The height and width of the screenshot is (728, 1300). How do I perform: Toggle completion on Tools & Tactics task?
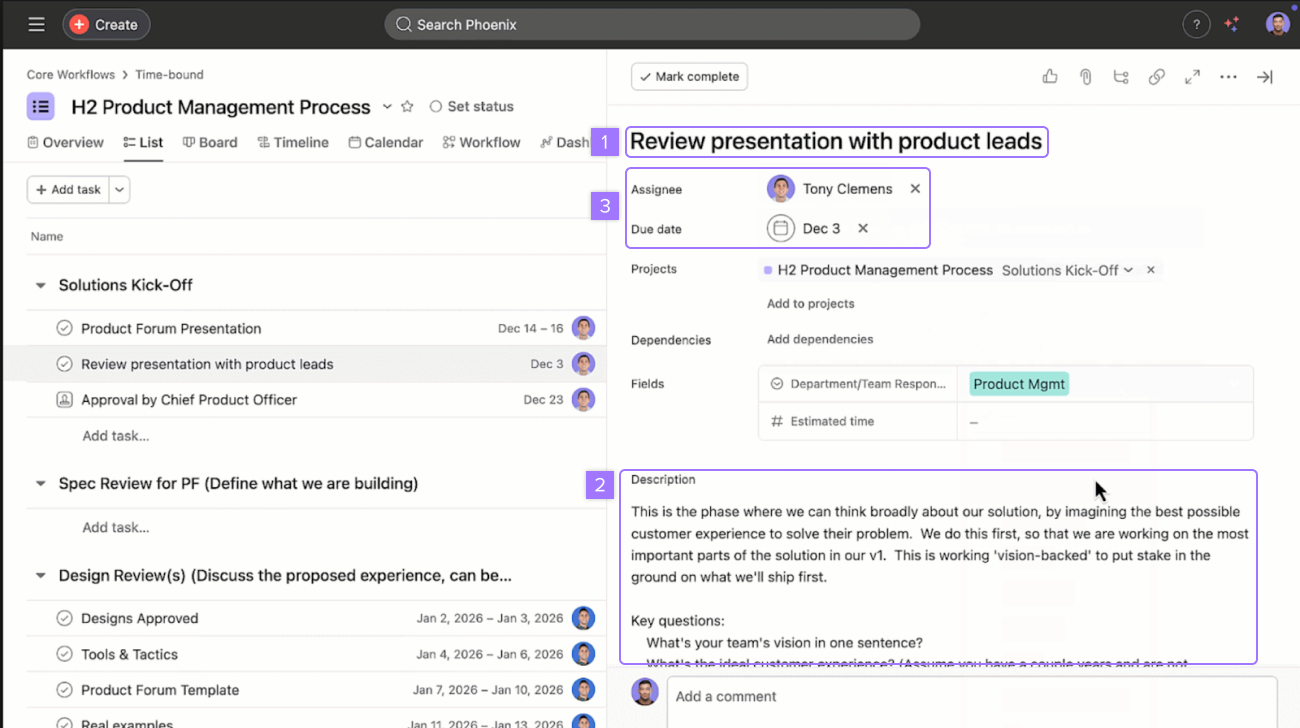(x=64, y=654)
